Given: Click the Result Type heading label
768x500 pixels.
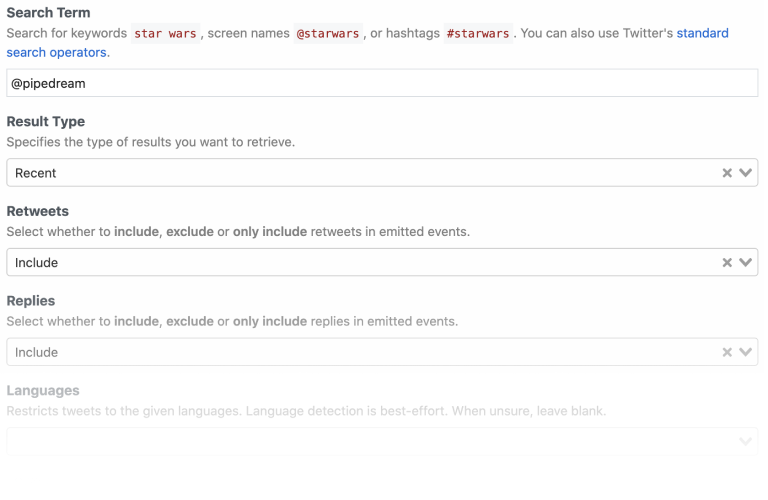Looking at the screenshot, I should click(46, 122).
